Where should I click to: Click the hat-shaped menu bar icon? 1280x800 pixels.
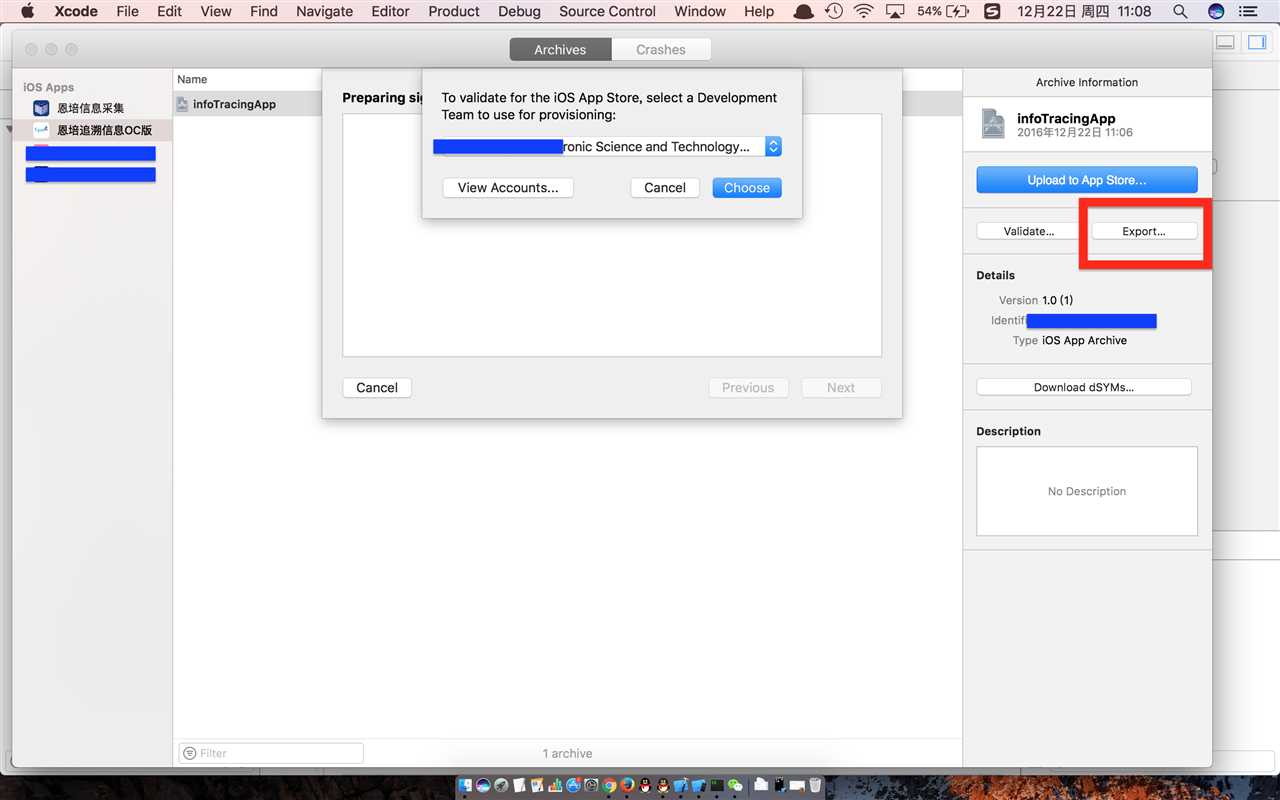(x=803, y=11)
